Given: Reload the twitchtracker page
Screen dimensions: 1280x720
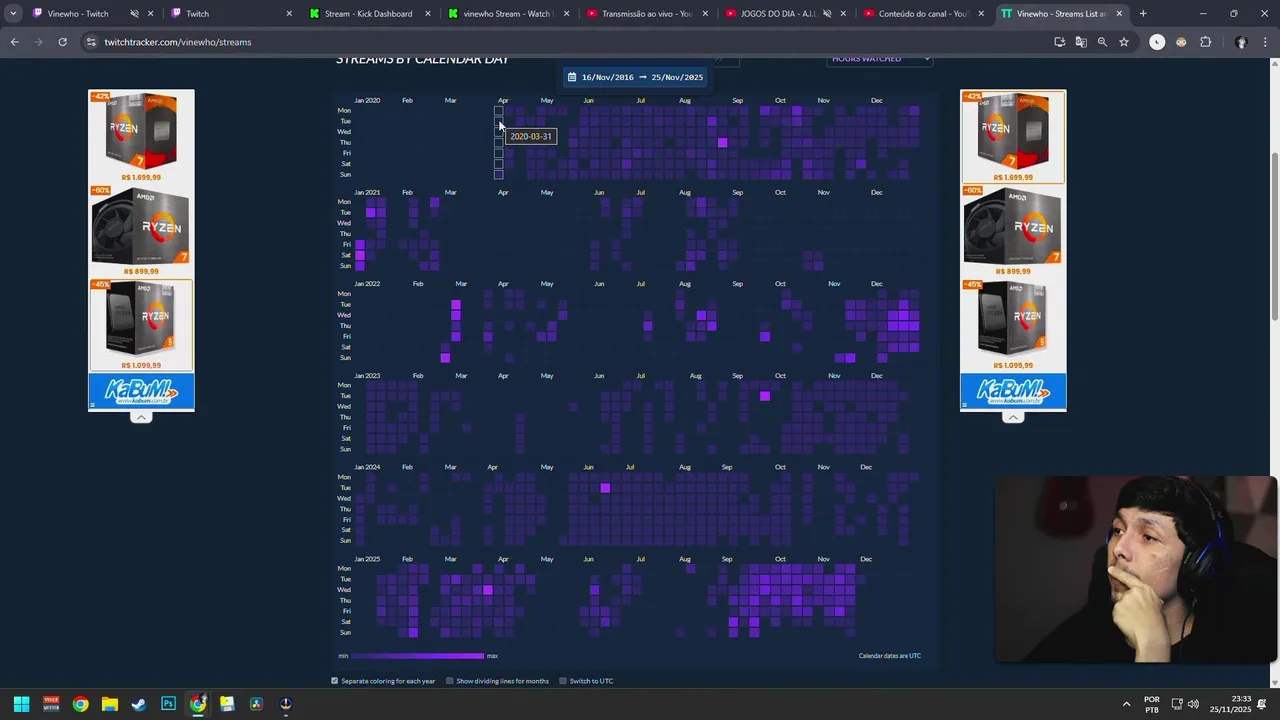Looking at the screenshot, I should 62,42.
